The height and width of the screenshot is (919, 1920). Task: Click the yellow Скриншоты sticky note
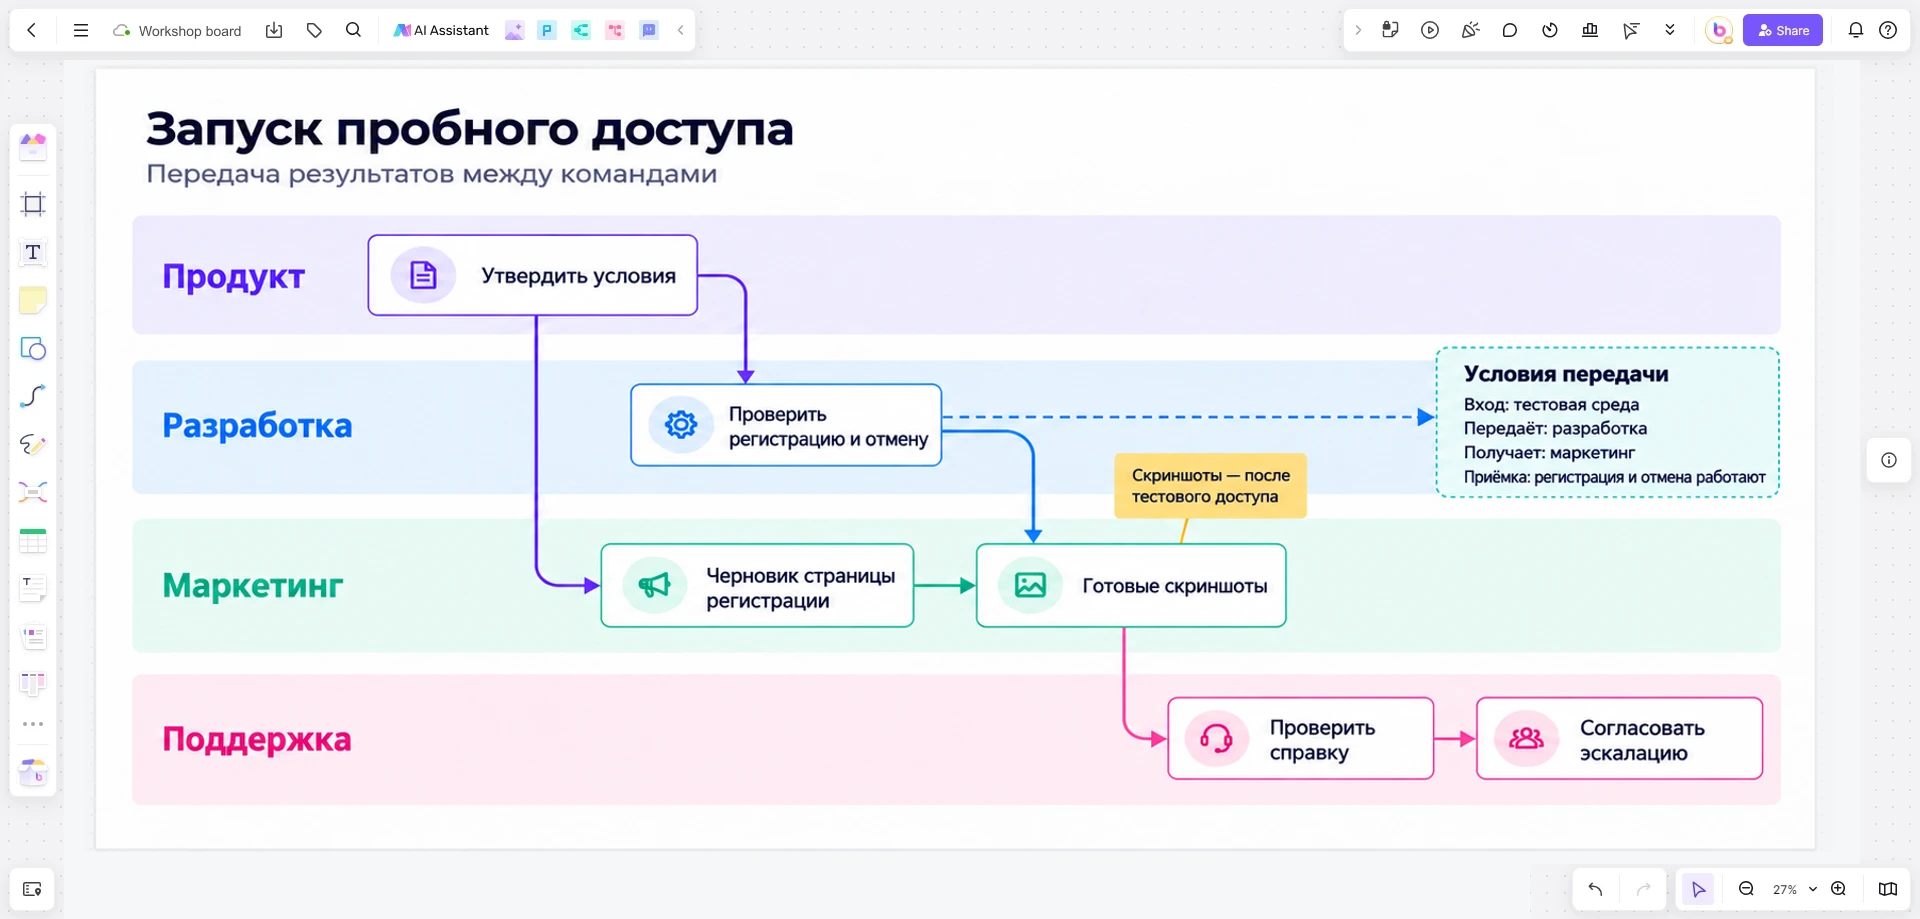[x=1210, y=486]
